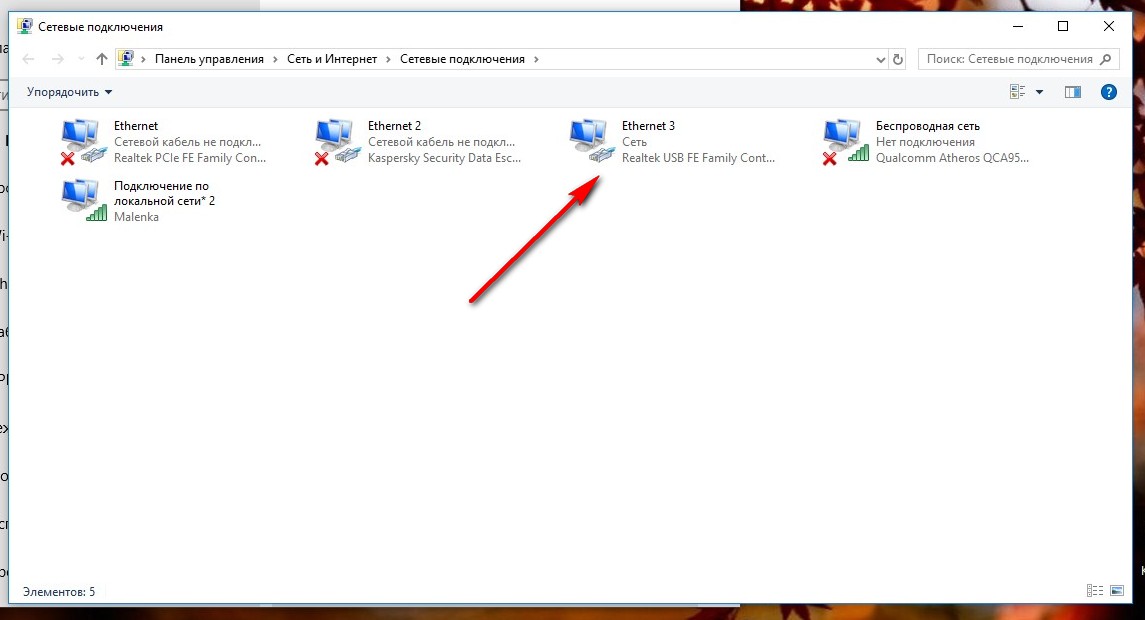Select the Подключение по локальной сети* 2 icon
1145x620 pixels.
pos(84,201)
